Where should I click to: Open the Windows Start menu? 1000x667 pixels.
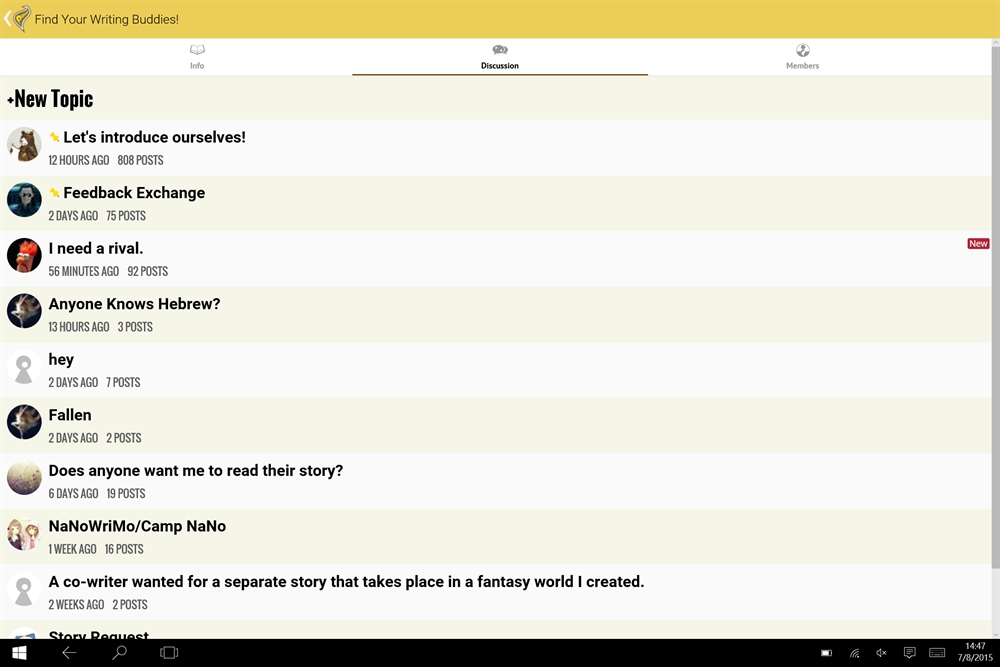pyautogui.click(x=19, y=653)
